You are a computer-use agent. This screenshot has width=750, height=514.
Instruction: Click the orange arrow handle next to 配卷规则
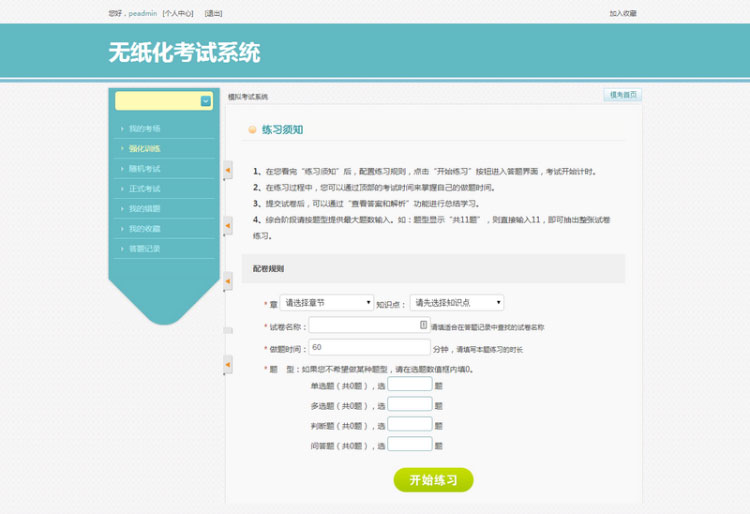click(228, 281)
